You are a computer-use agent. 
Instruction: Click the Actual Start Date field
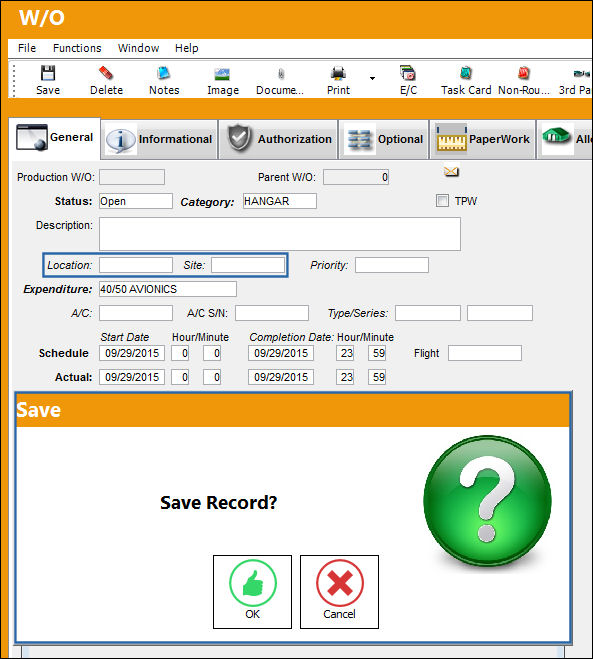click(132, 377)
